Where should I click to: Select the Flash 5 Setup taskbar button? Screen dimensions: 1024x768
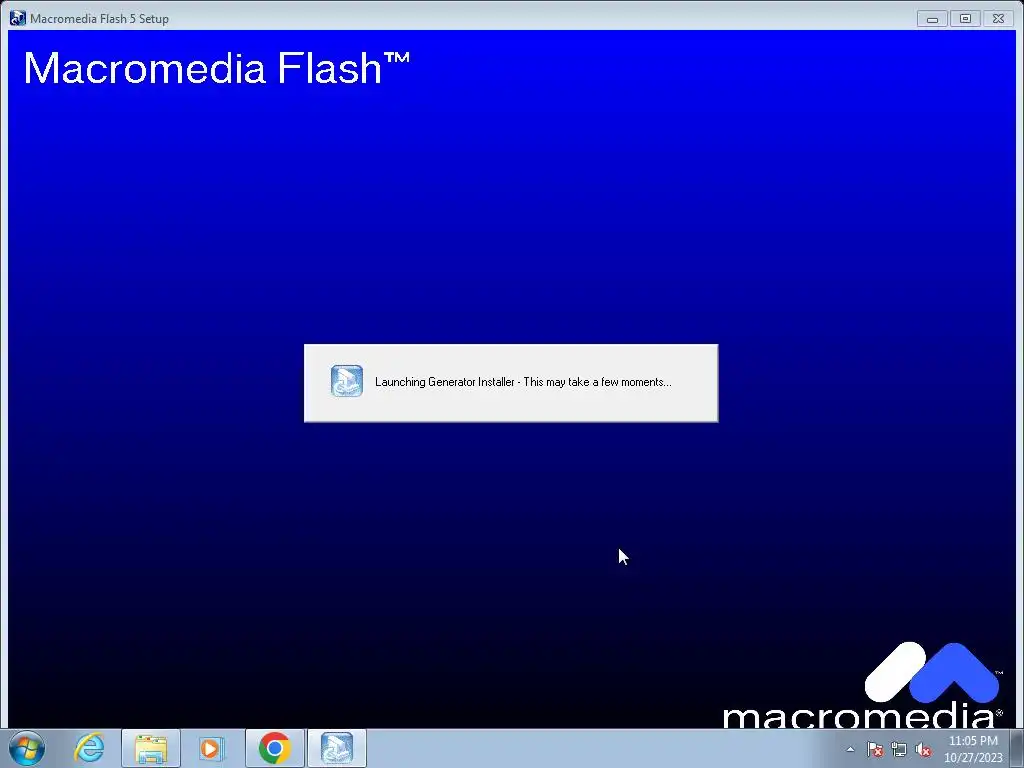pos(337,748)
